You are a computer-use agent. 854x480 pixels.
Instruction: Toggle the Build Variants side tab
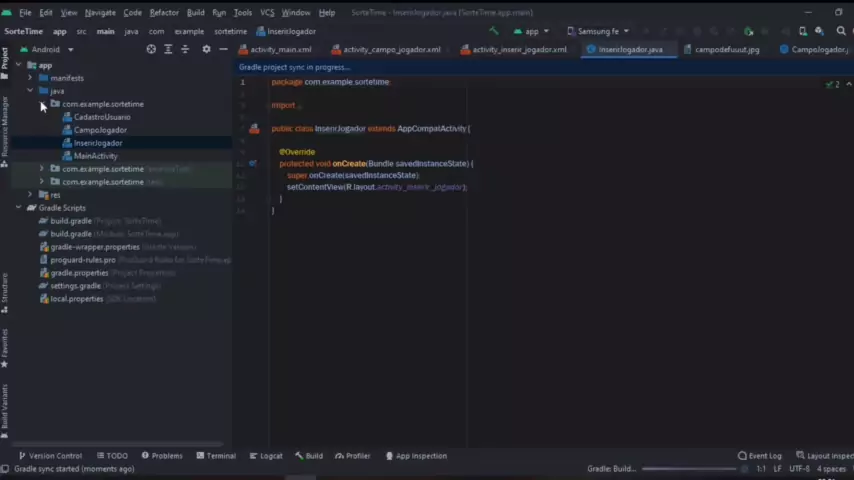tap(5, 407)
